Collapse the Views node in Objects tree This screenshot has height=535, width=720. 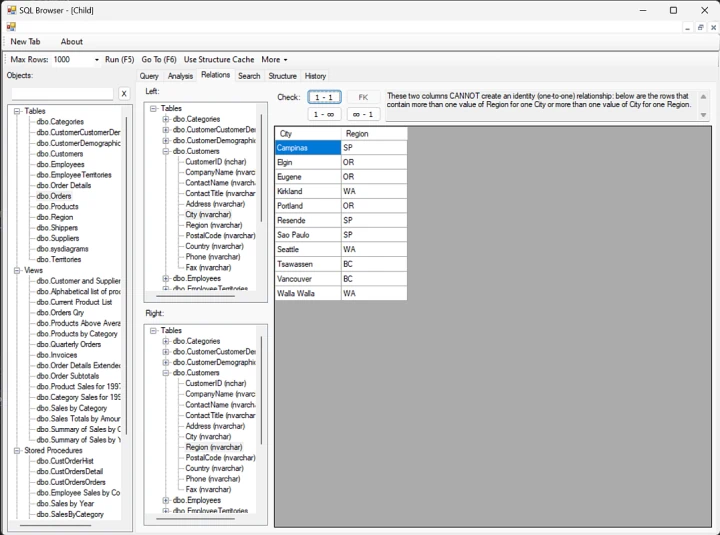click(17, 270)
